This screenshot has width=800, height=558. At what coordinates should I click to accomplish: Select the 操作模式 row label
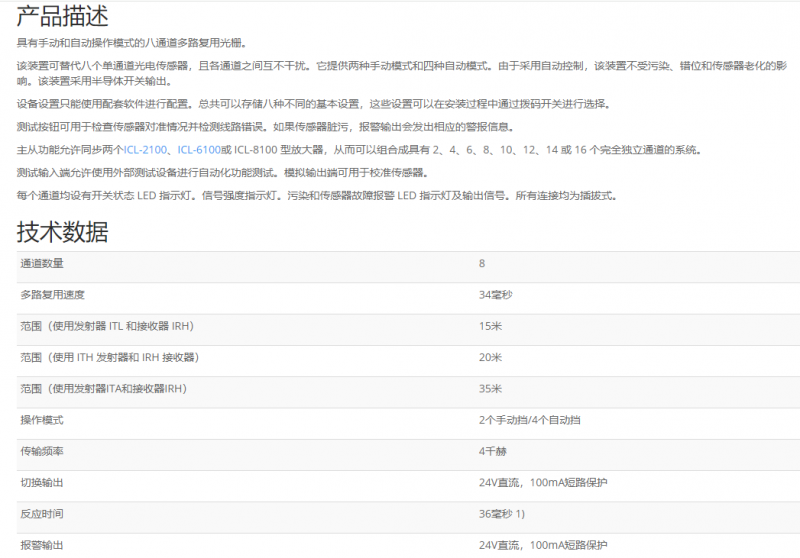click(42, 420)
